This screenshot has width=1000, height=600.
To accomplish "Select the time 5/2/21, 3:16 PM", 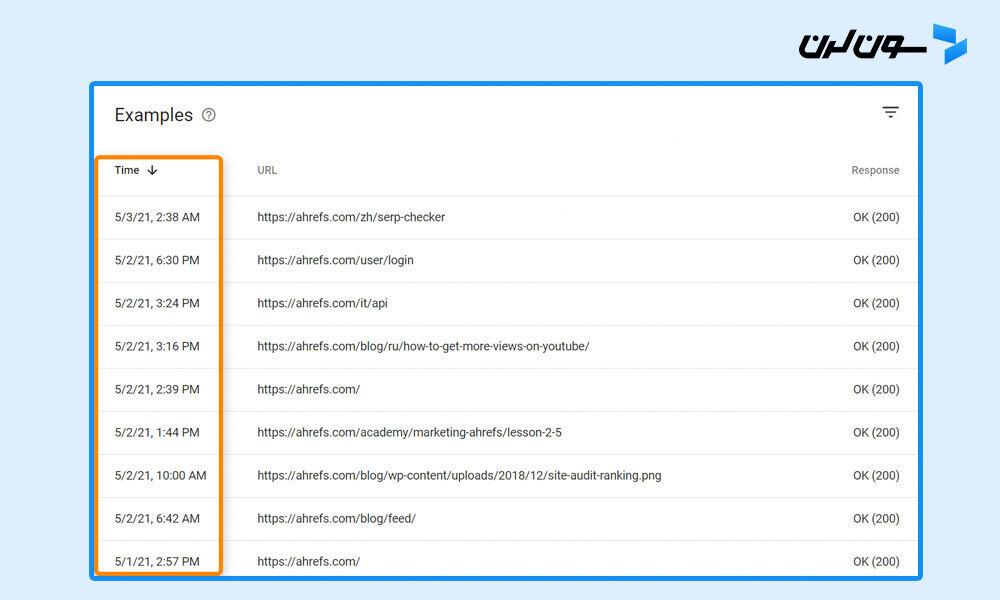I will (157, 346).
